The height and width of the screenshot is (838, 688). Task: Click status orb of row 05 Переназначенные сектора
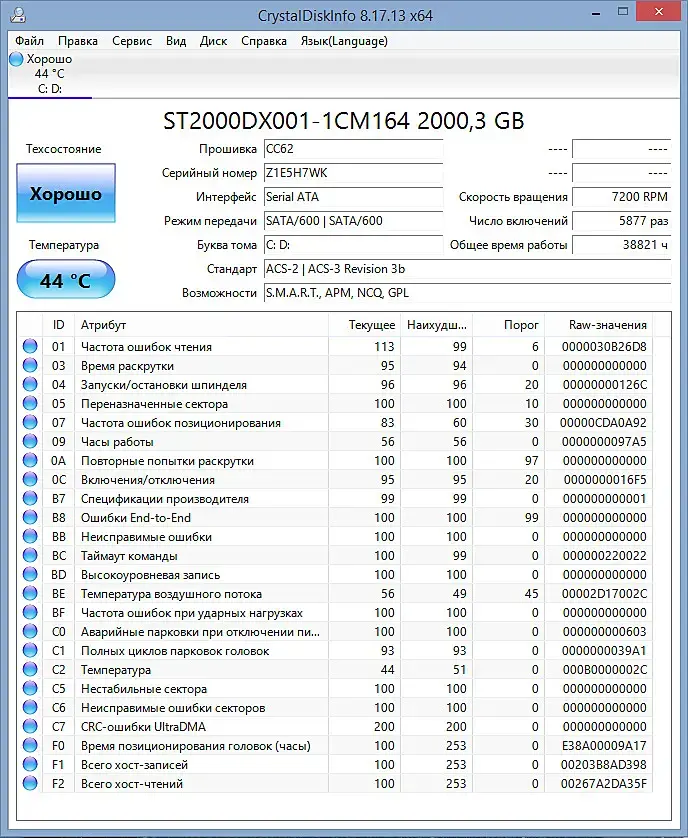[x=30, y=404]
